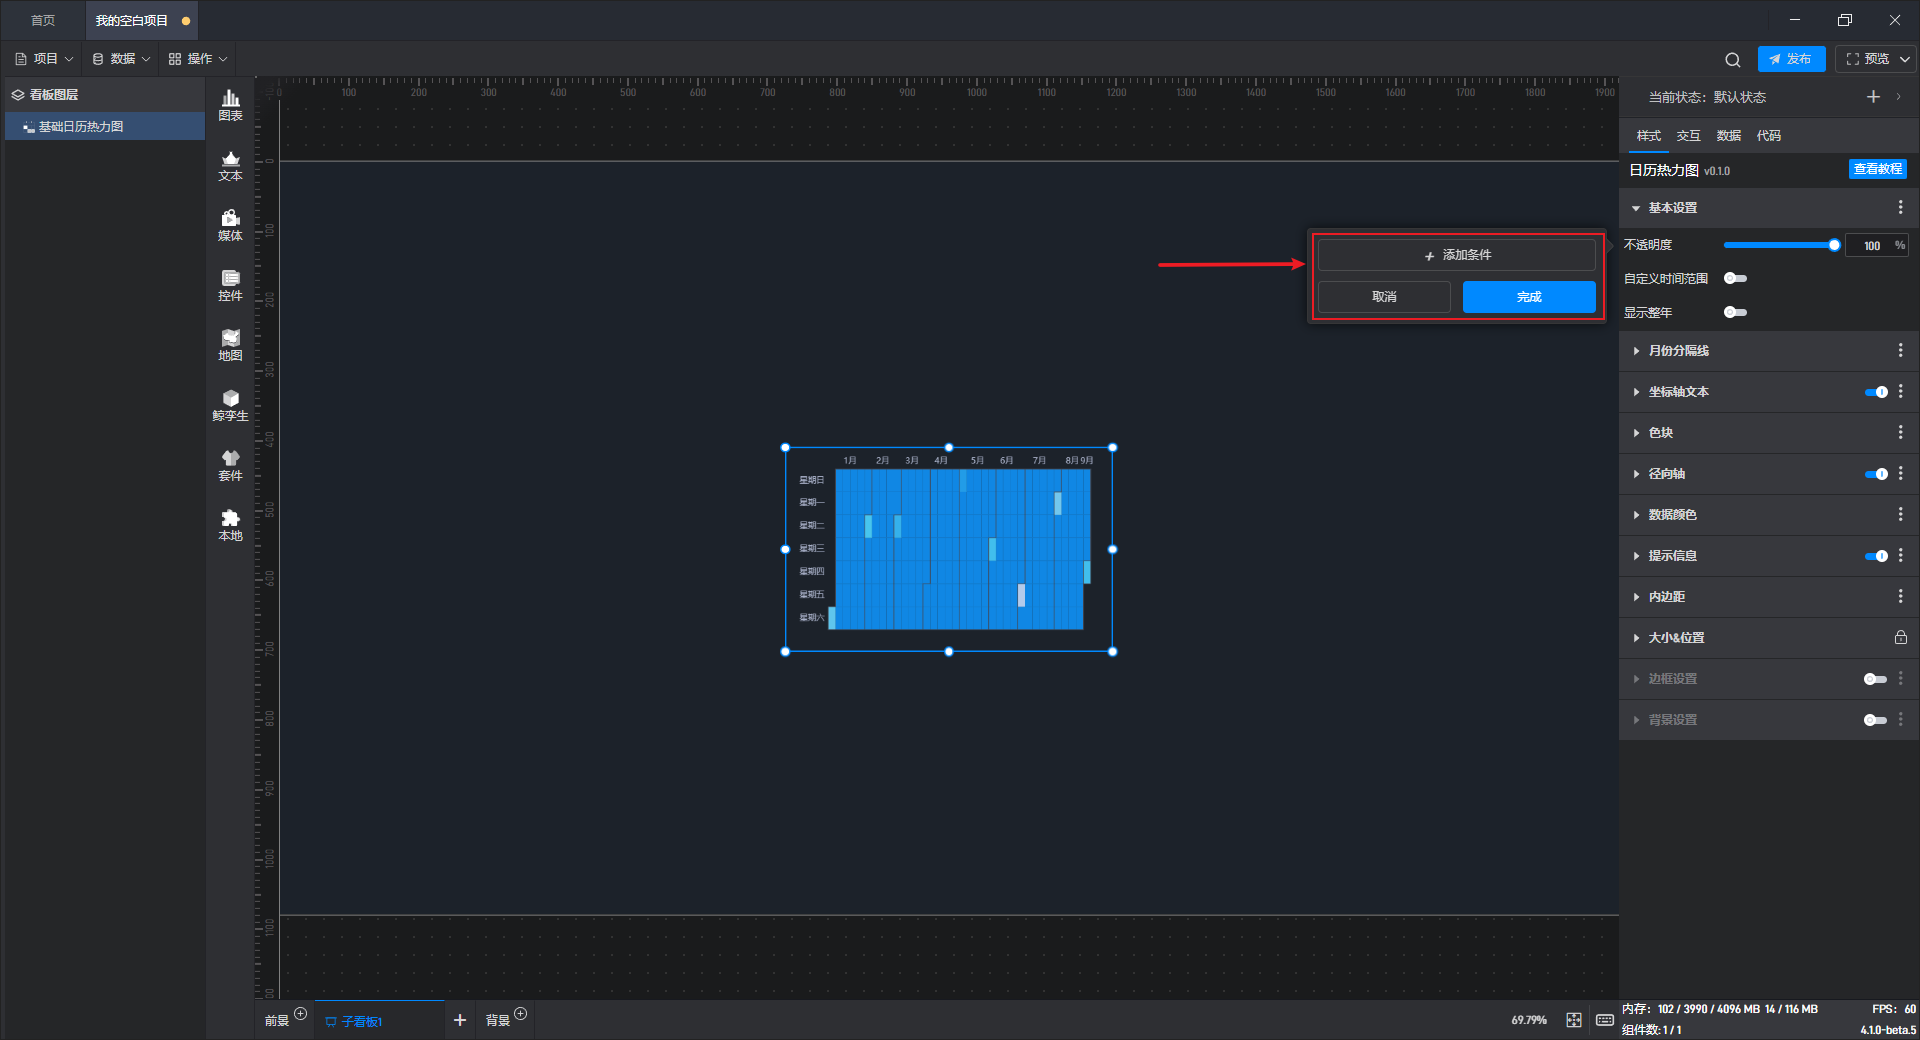Open 色块 more options menu
The height and width of the screenshot is (1040, 1920).
pyautogui.click(x=1900, y=432)
